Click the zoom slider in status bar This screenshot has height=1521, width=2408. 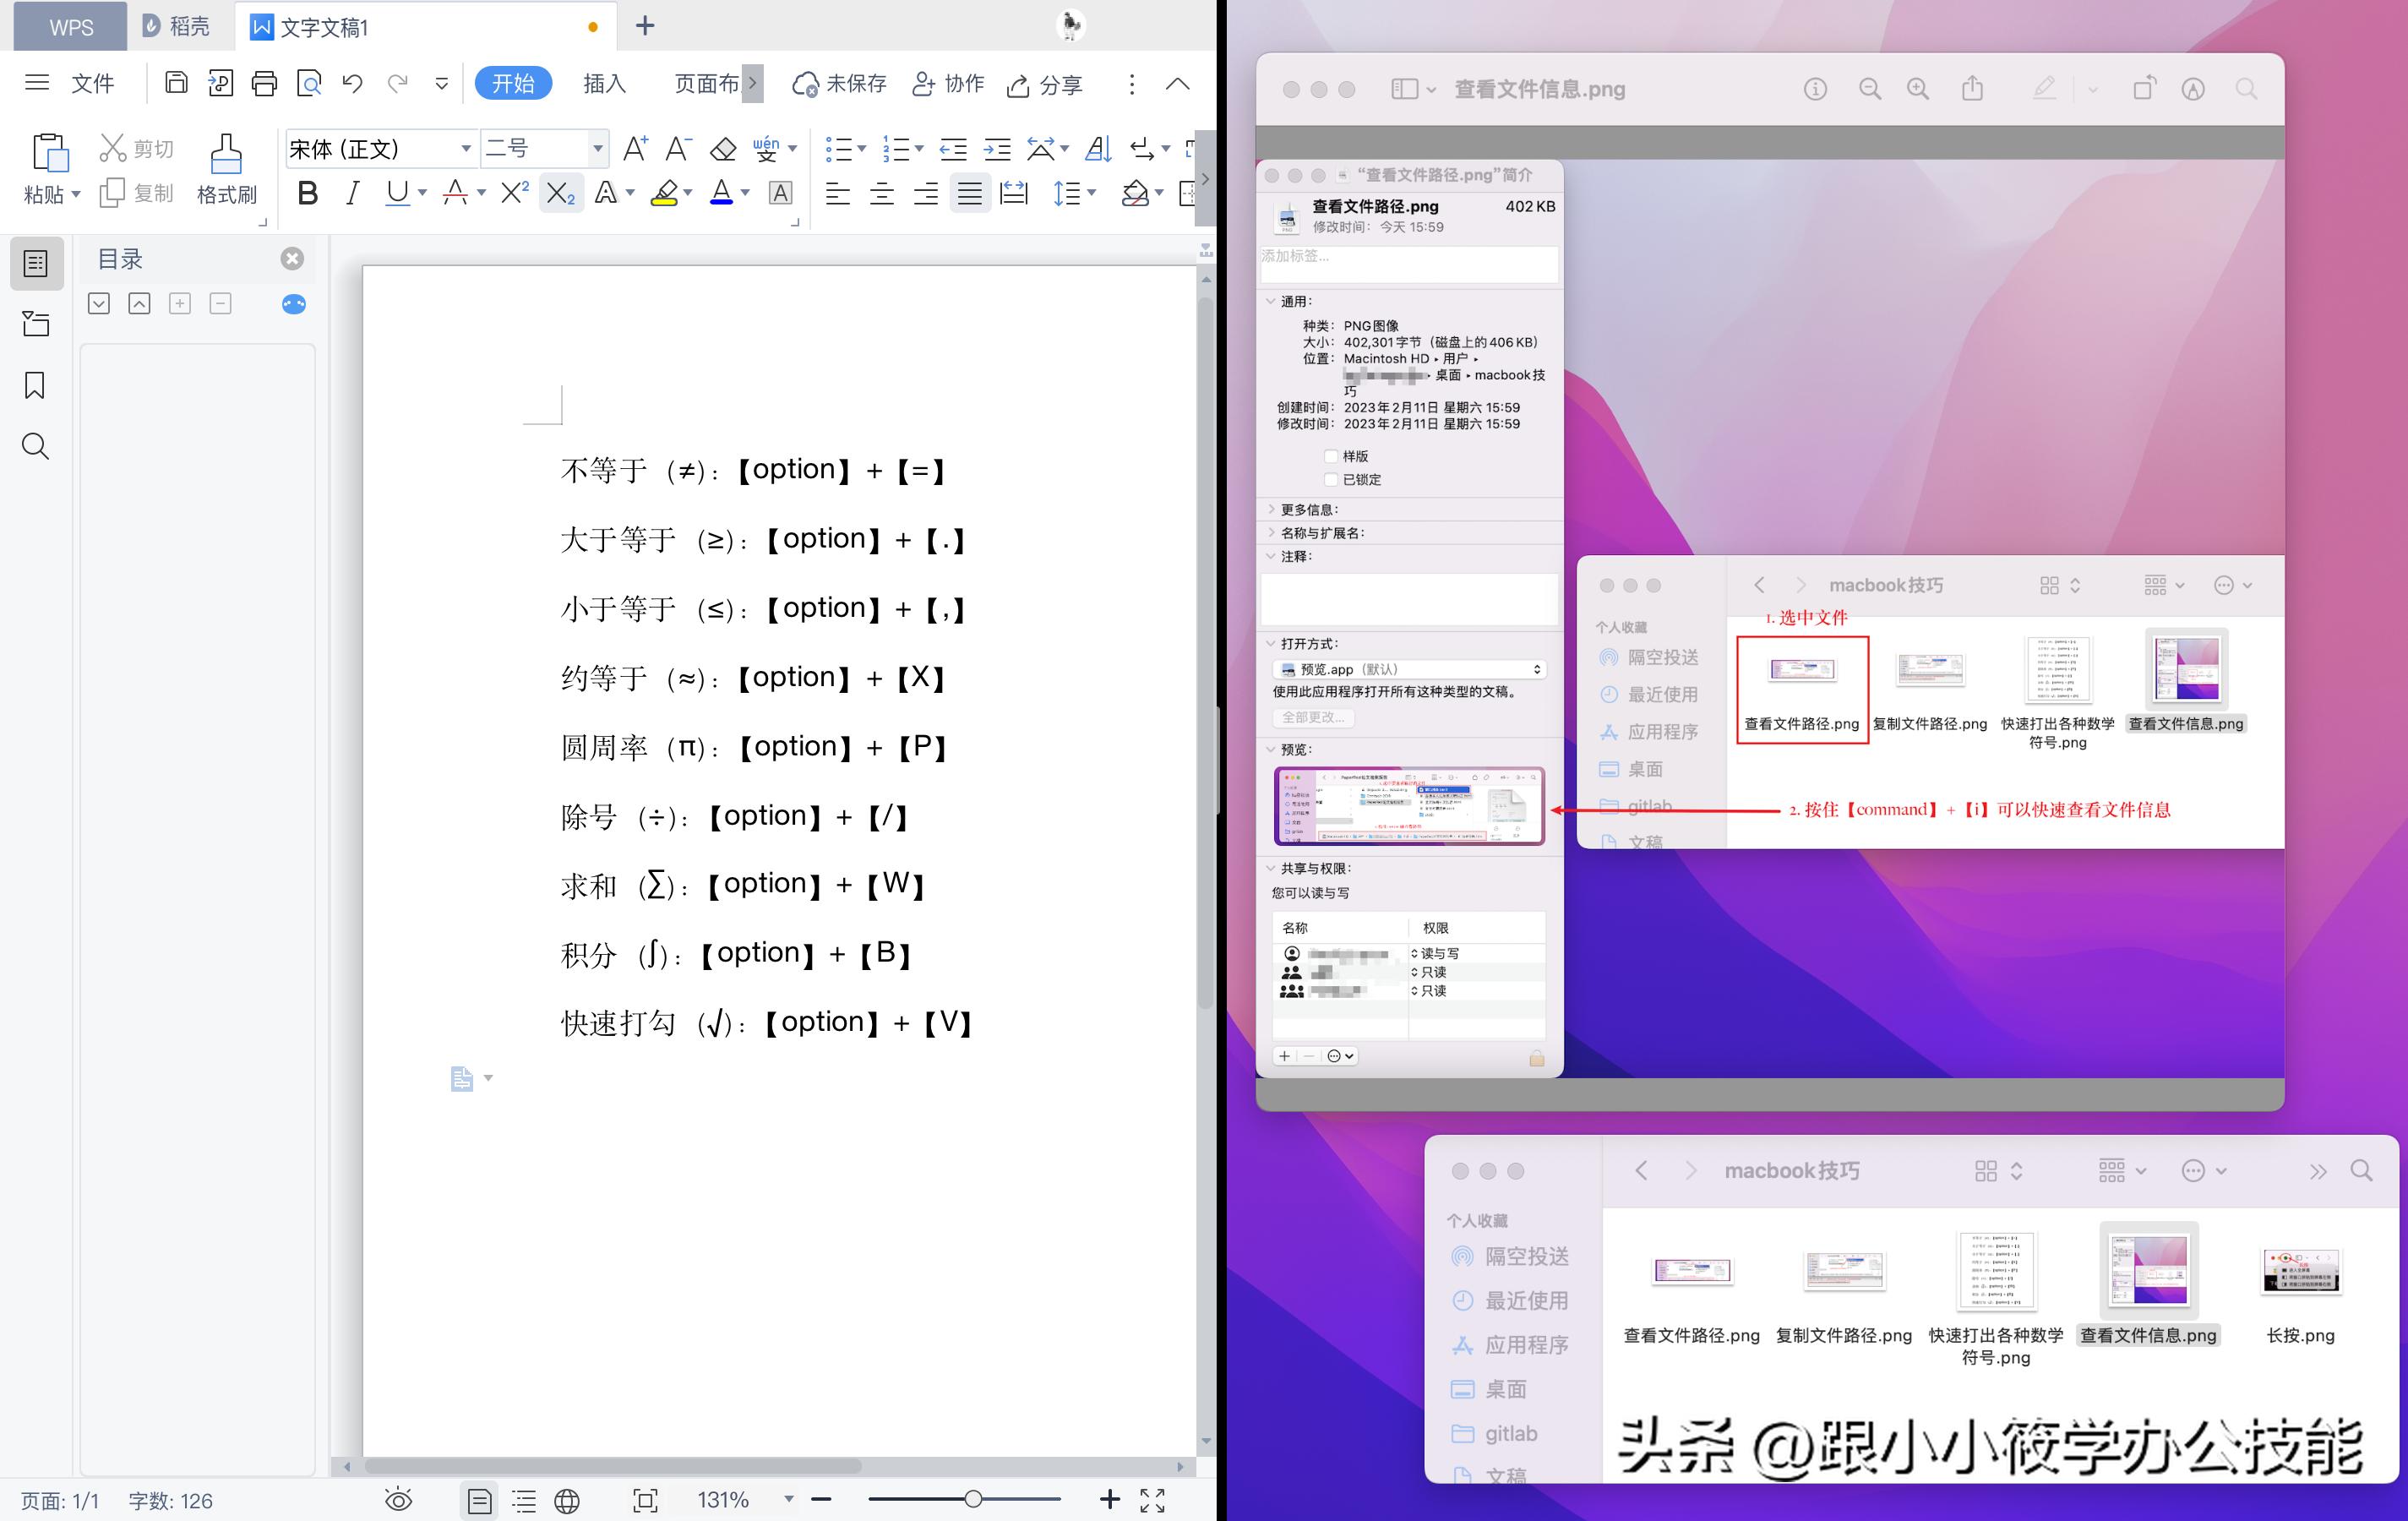[973, 1499]
